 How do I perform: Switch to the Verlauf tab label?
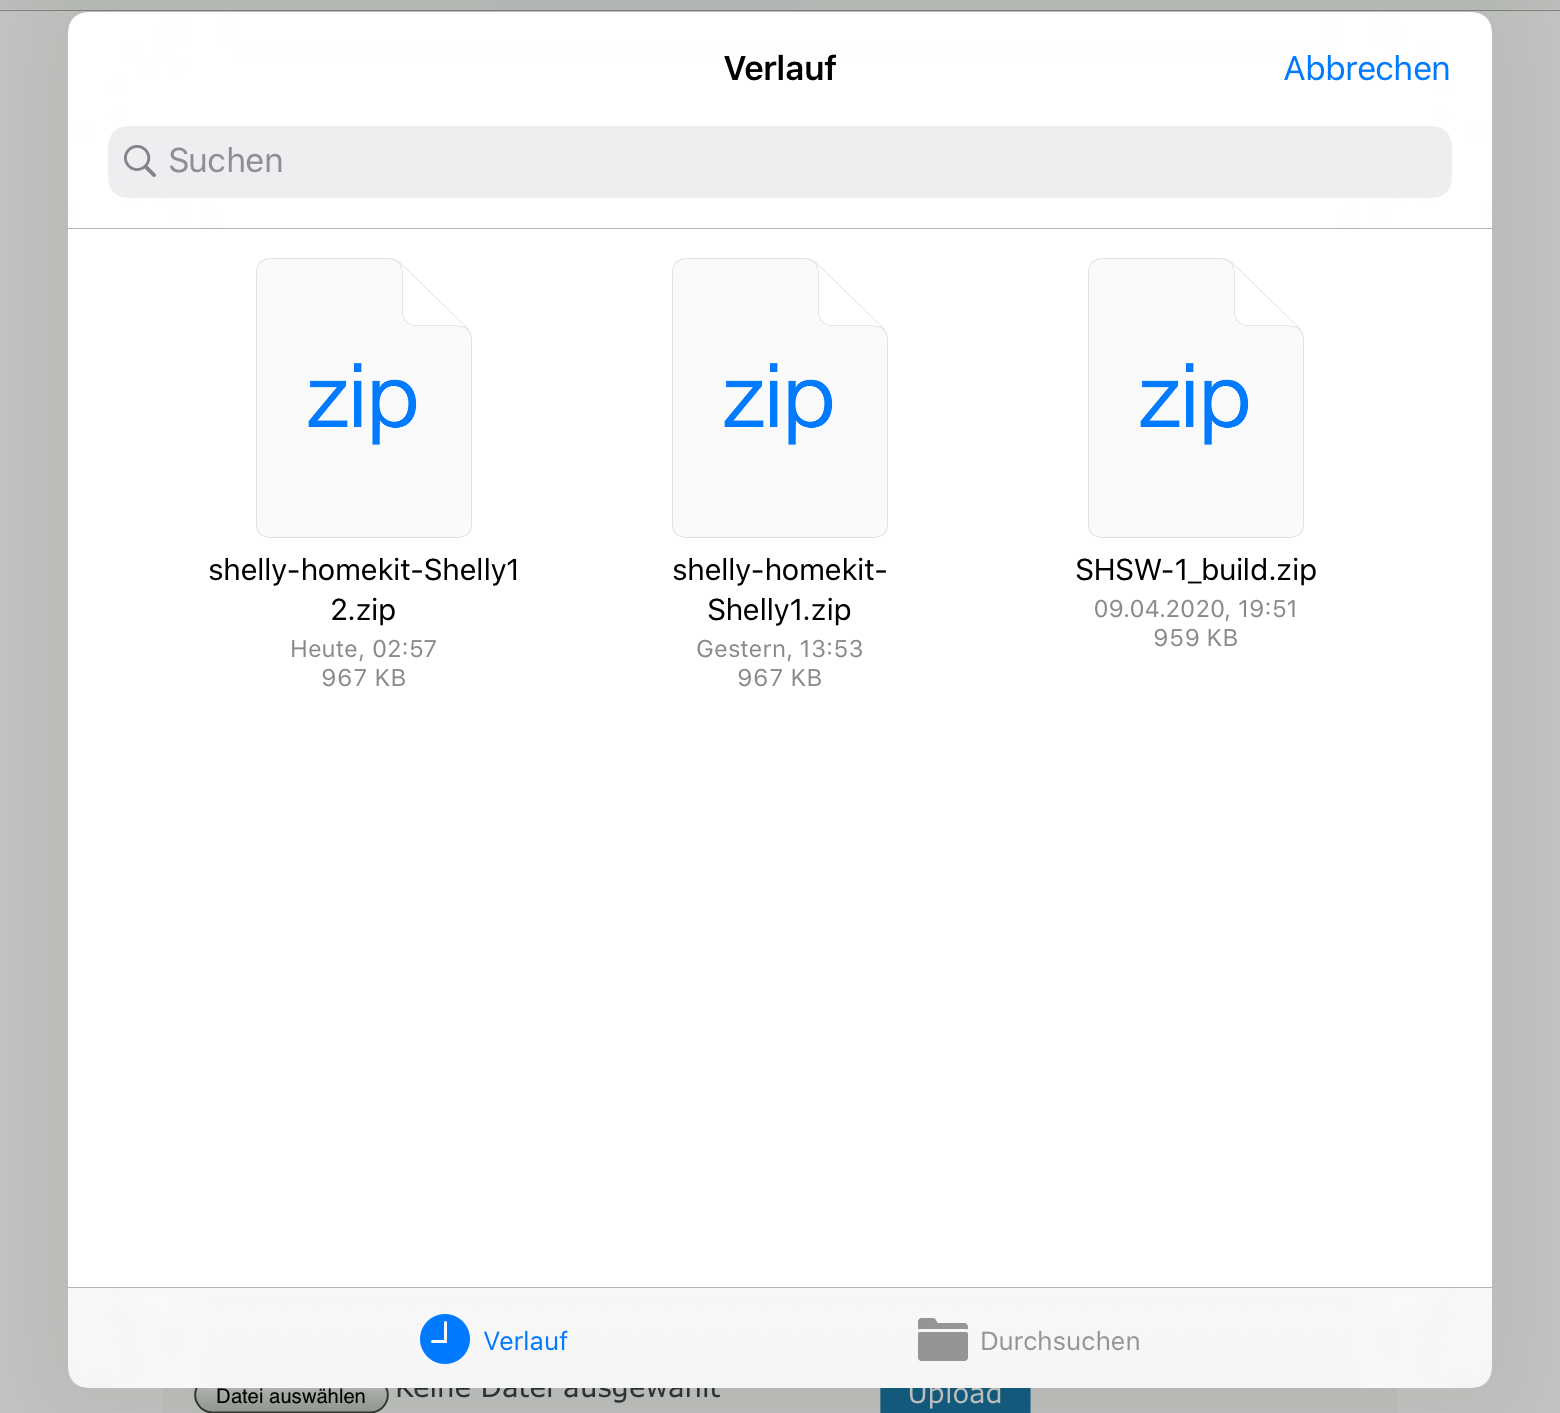point(525,1341)
